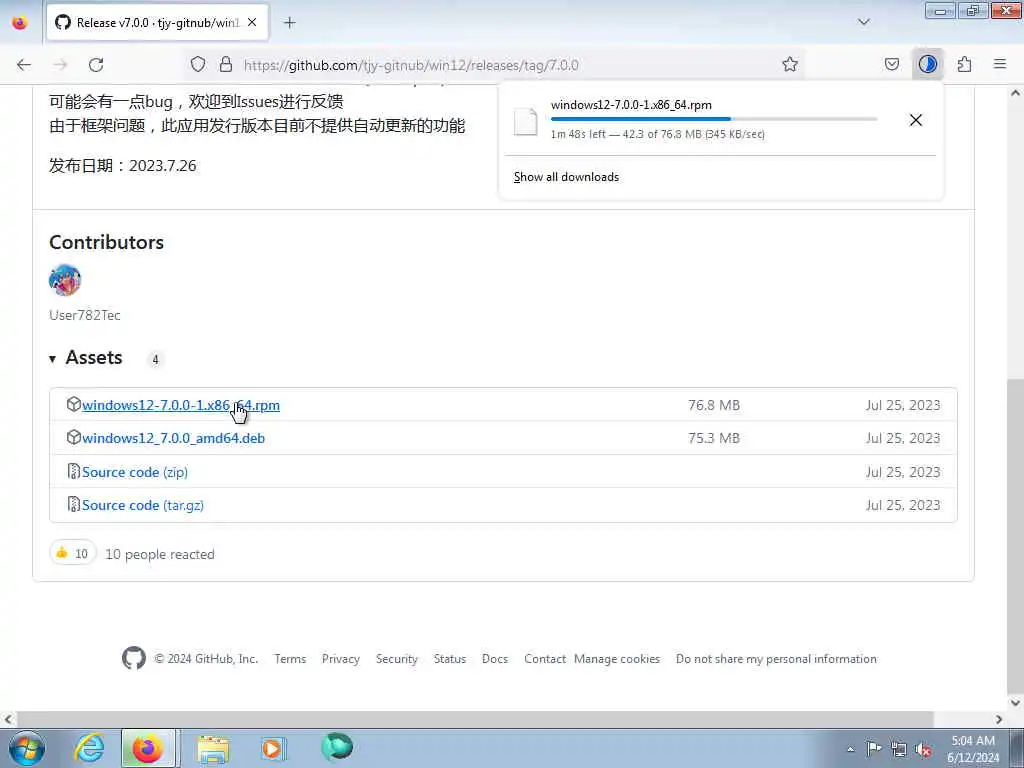Viewport: 1024px width, 768px height.
Task: Click the scroll down arrow of vertical scrollbar
Action: 1016,703
